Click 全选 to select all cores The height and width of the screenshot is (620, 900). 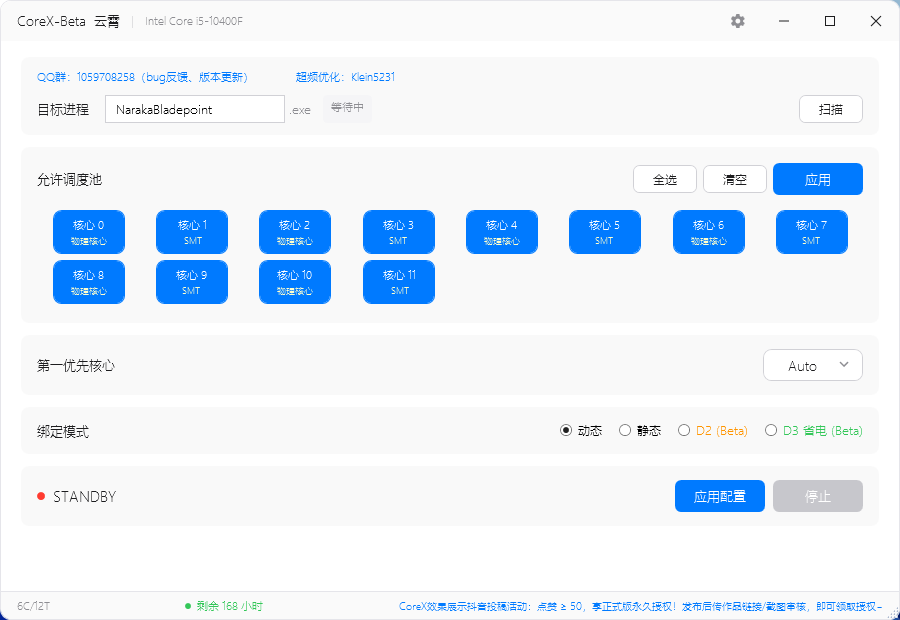pyautogui.click(x=664, y=179)
